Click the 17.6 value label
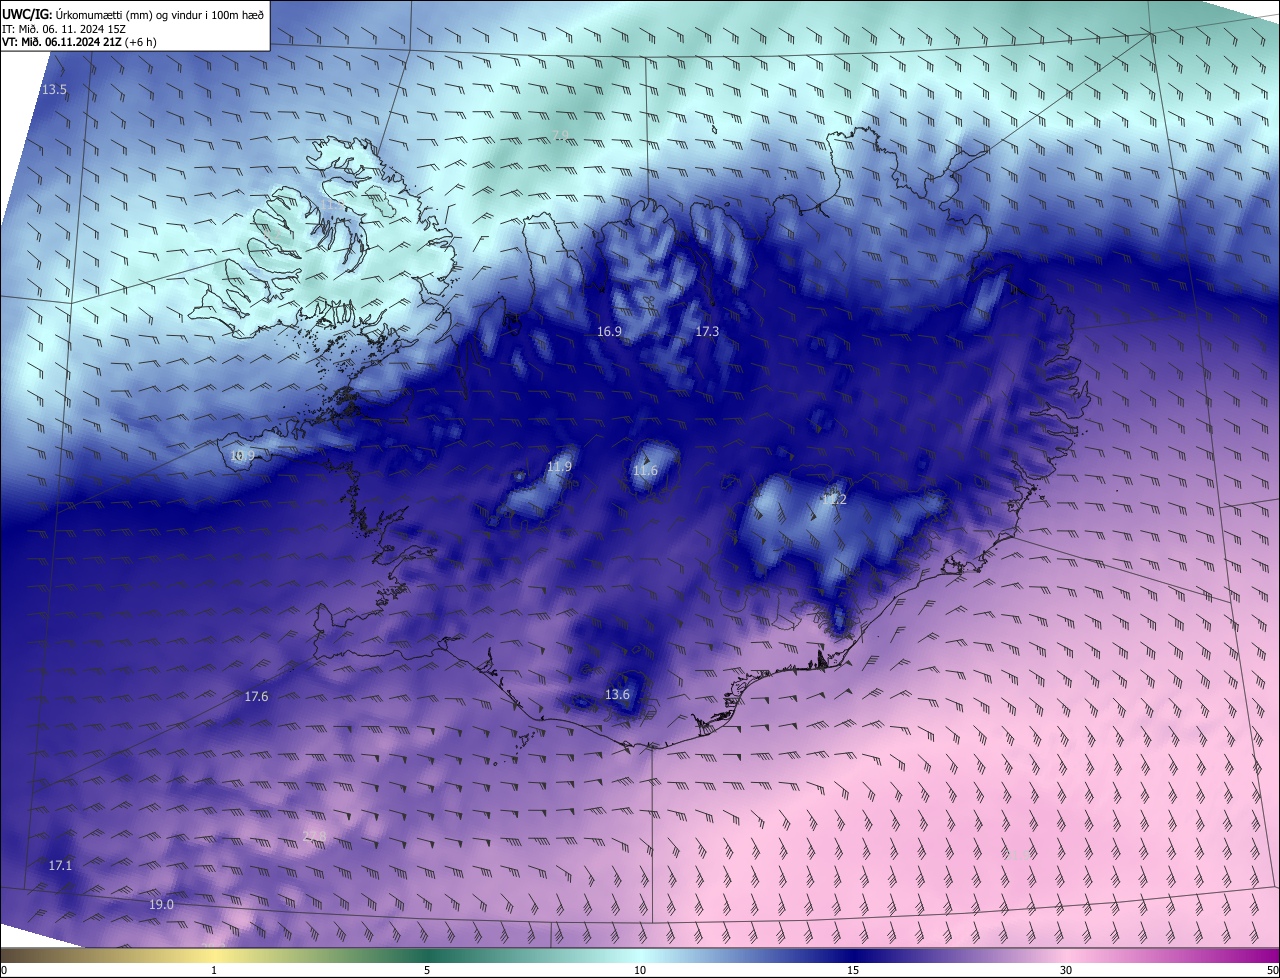The image size is (1280, 978). click(x=256, y=697)
